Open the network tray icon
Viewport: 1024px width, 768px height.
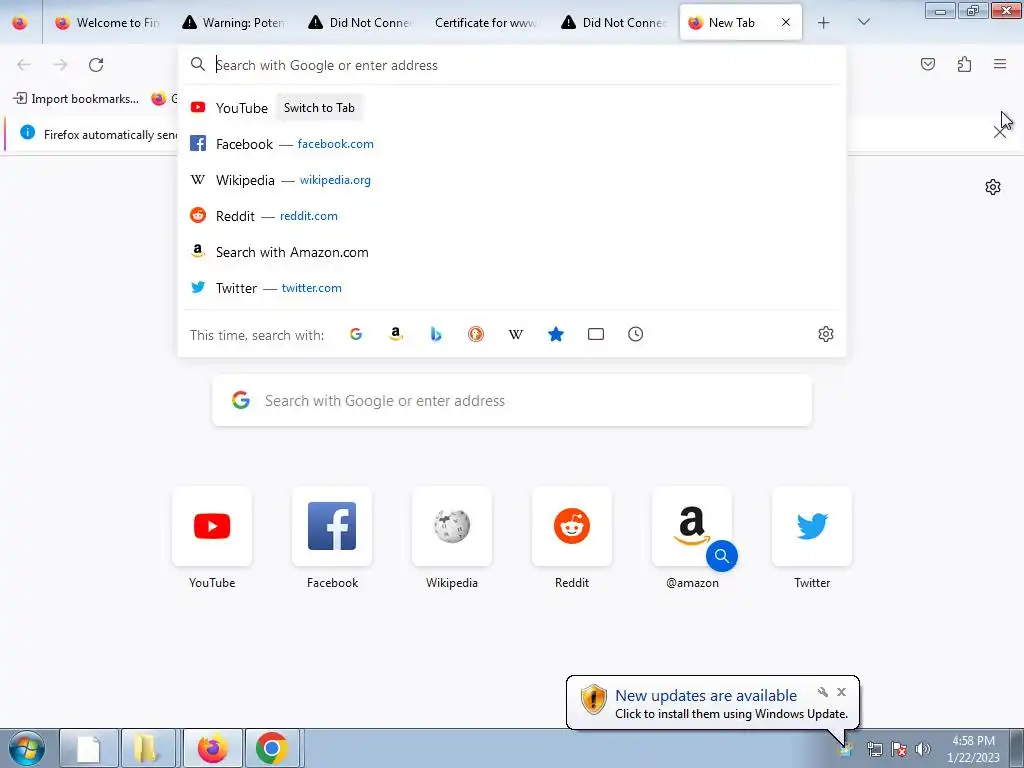click(874, 749)
